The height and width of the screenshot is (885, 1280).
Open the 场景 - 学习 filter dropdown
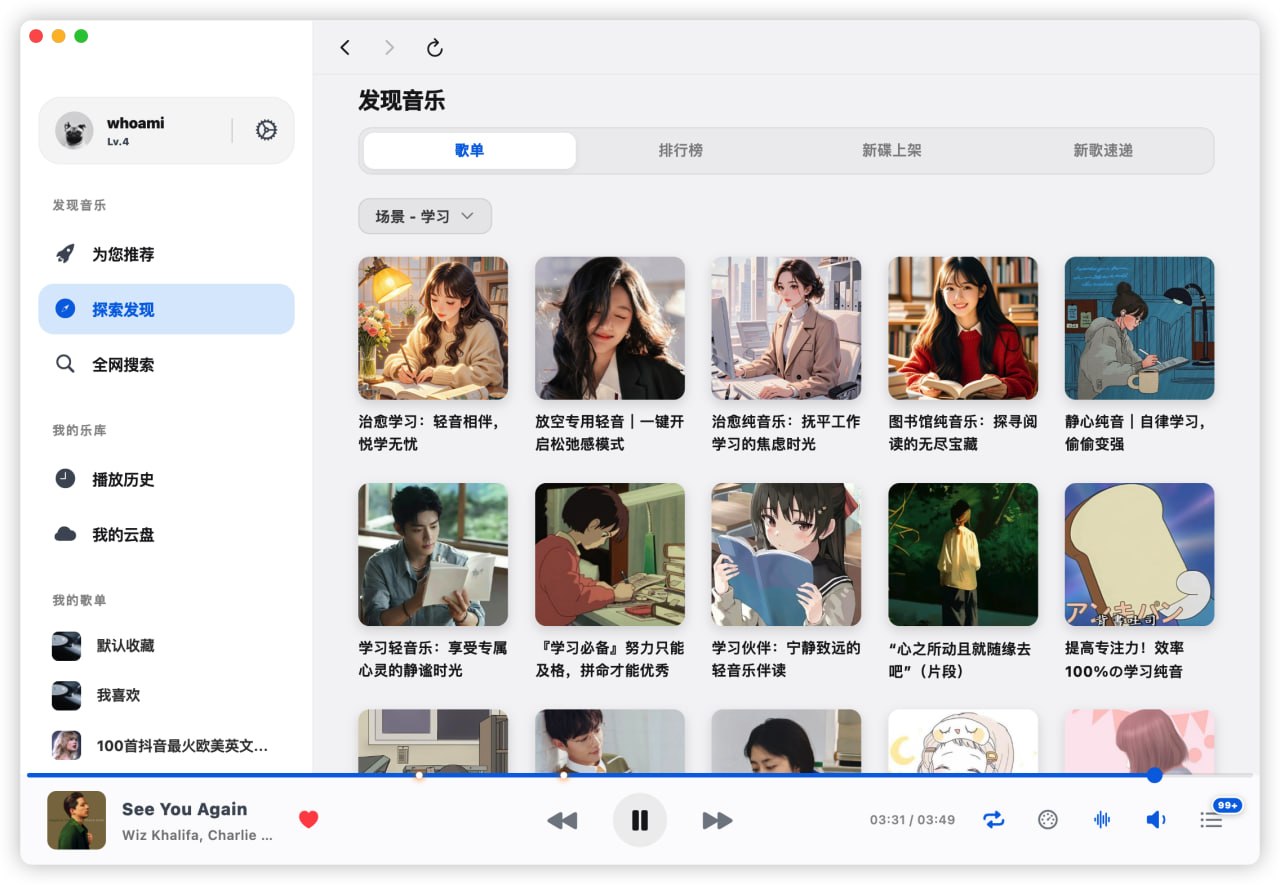424,216
